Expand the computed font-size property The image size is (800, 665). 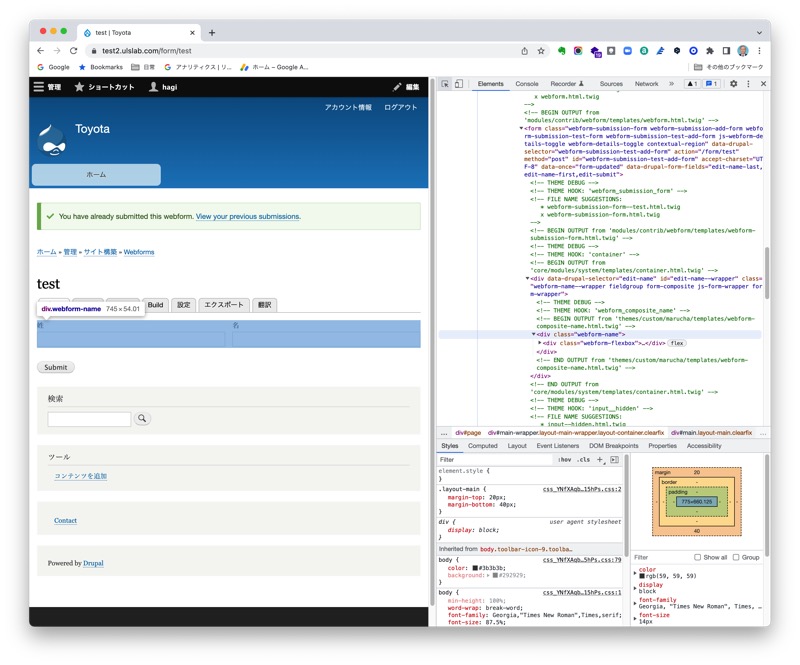(635, 618)
